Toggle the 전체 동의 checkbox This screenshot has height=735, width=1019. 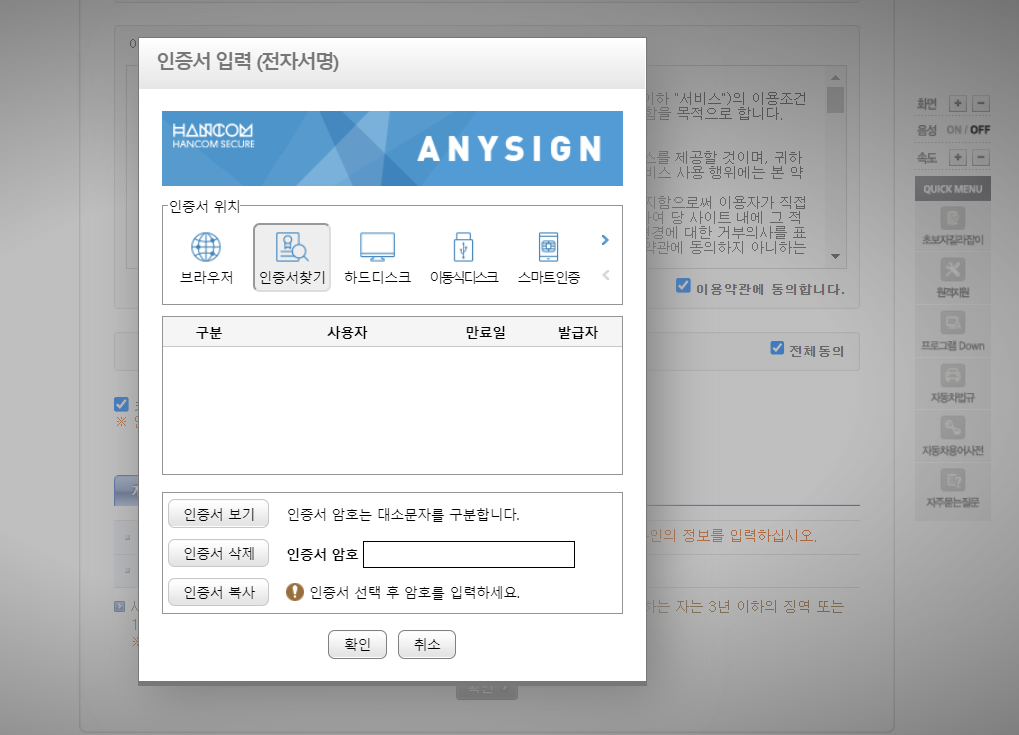[x=777, y=348]
